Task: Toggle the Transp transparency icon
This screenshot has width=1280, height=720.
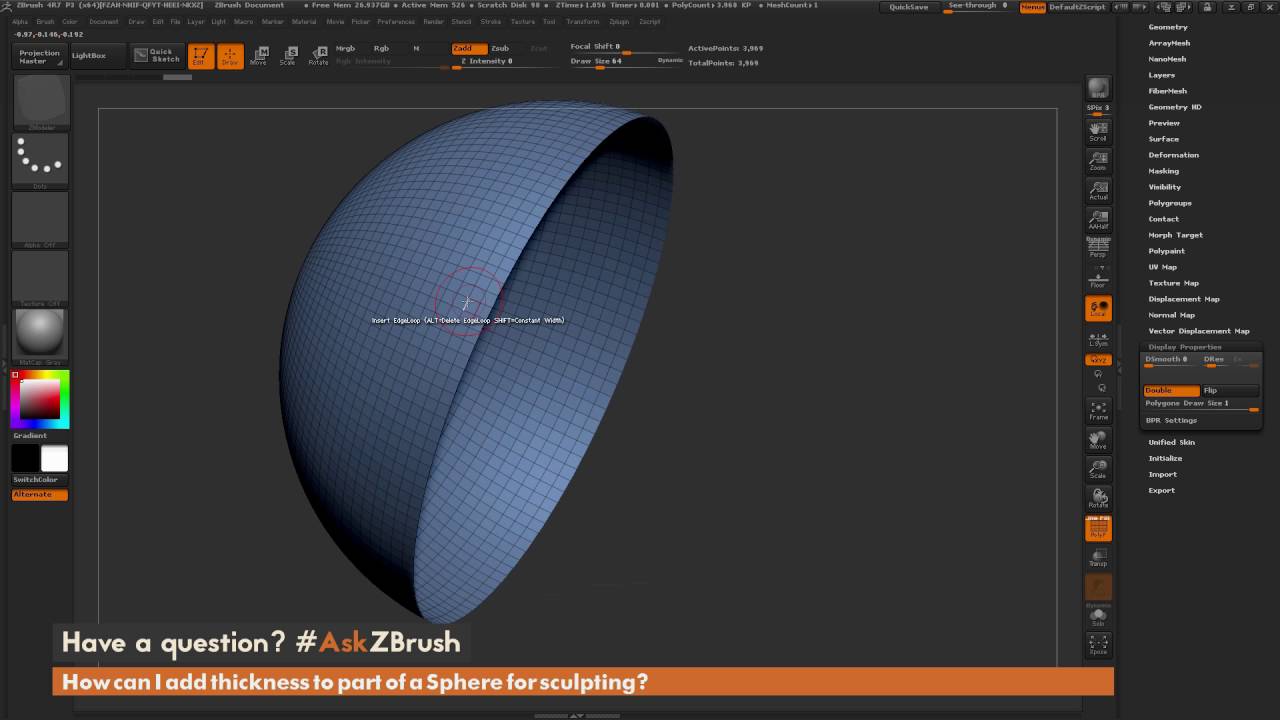Action: [x=1098, y=557]
